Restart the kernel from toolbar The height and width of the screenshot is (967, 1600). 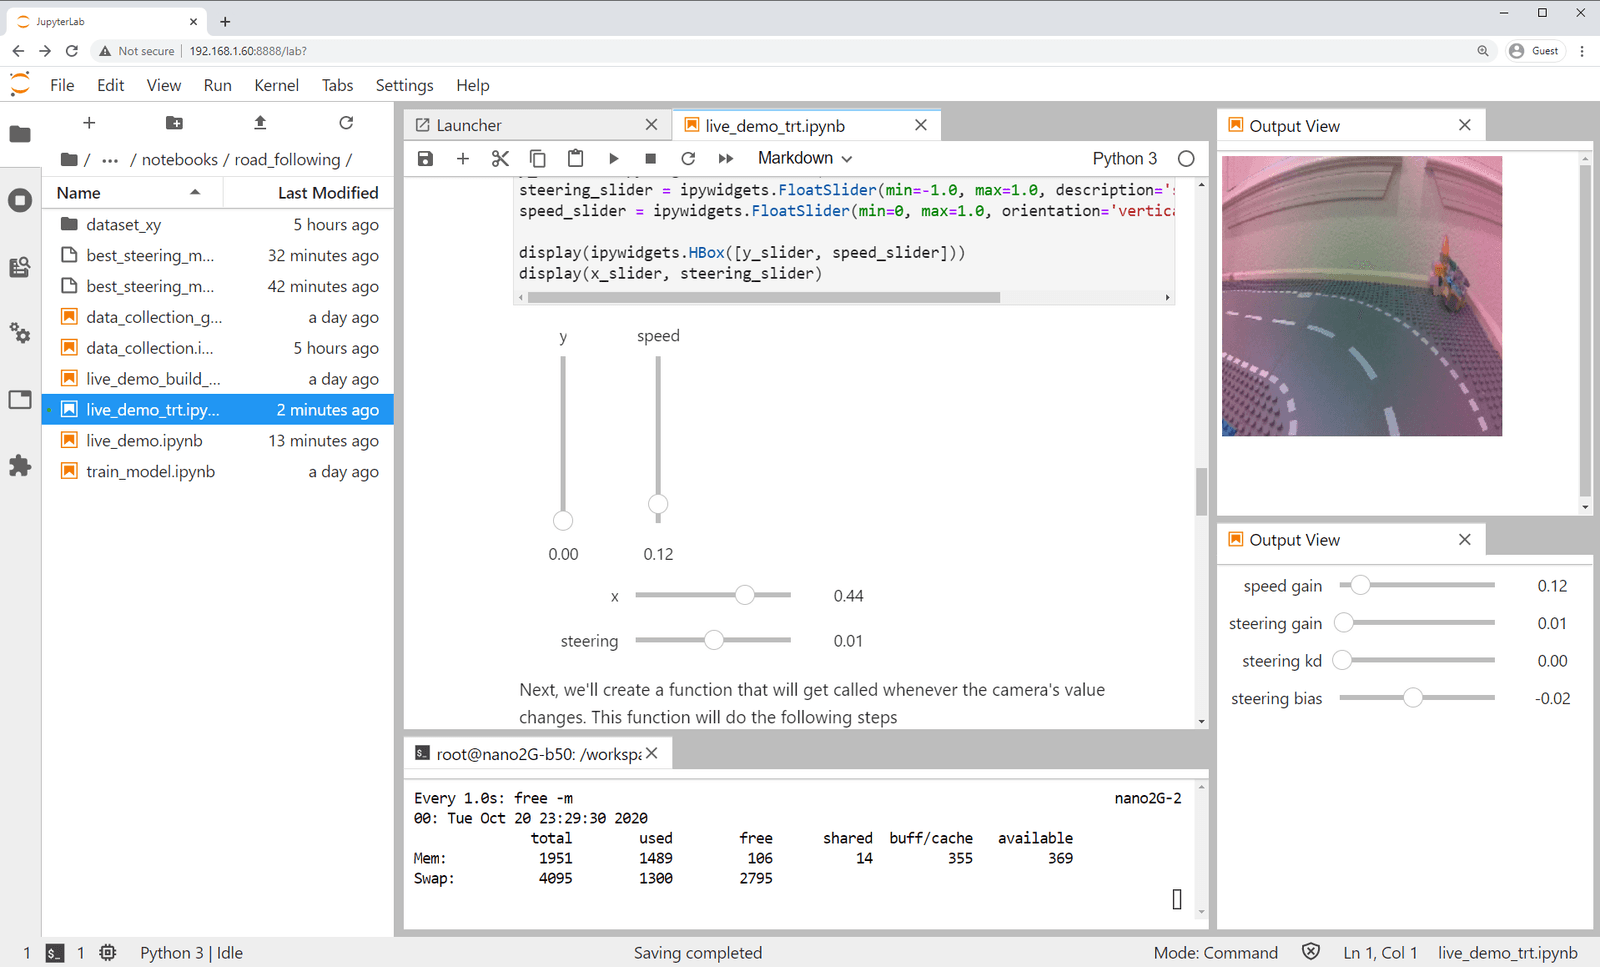[688, 158]
